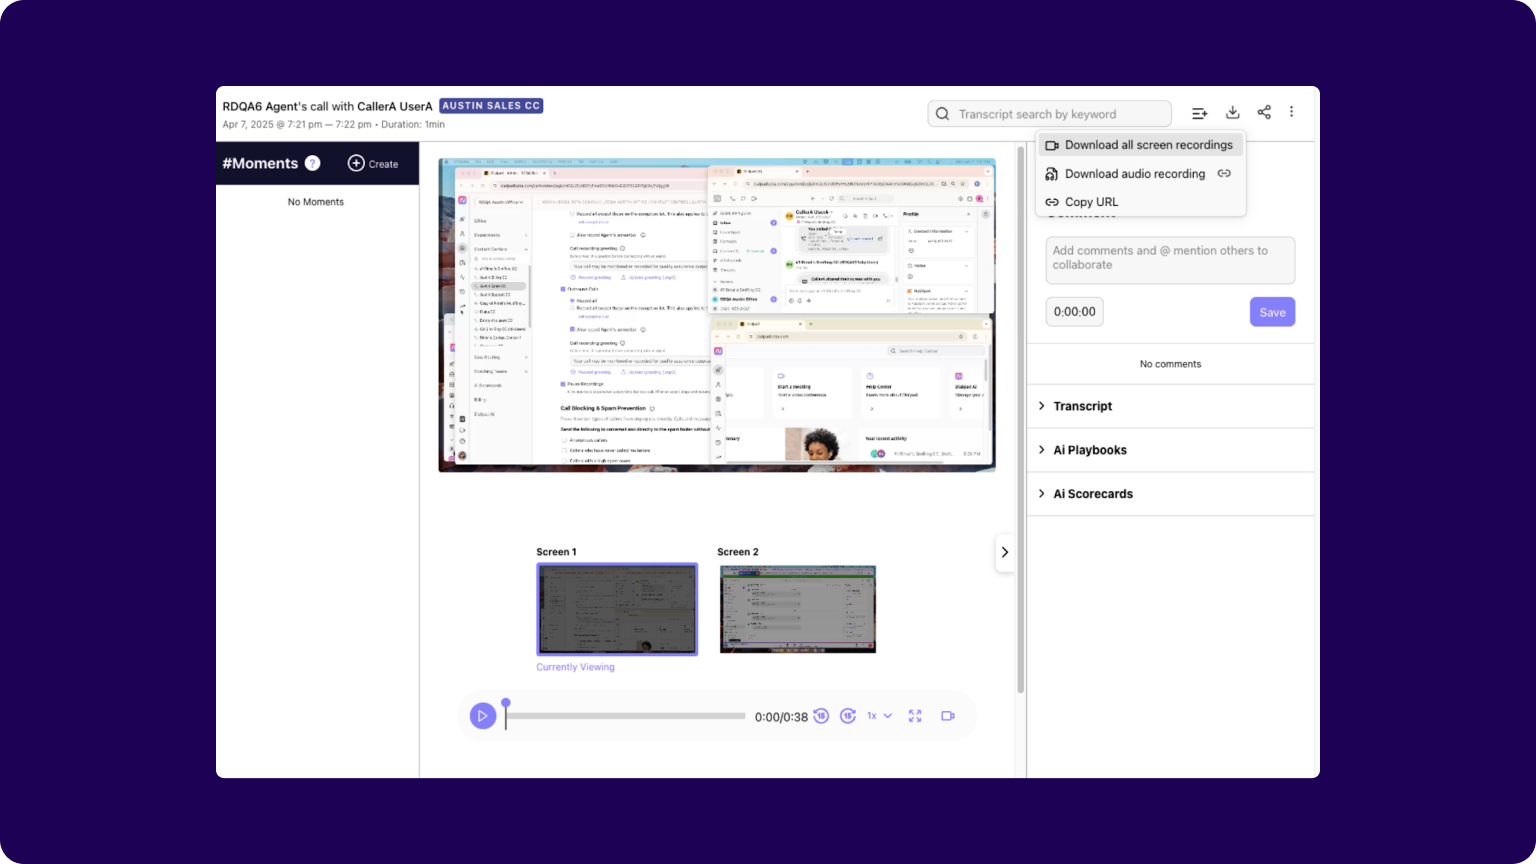Switch to the Screen 2 thumbnail
This screenshot has width=1536, height=864.
(797, 609)
